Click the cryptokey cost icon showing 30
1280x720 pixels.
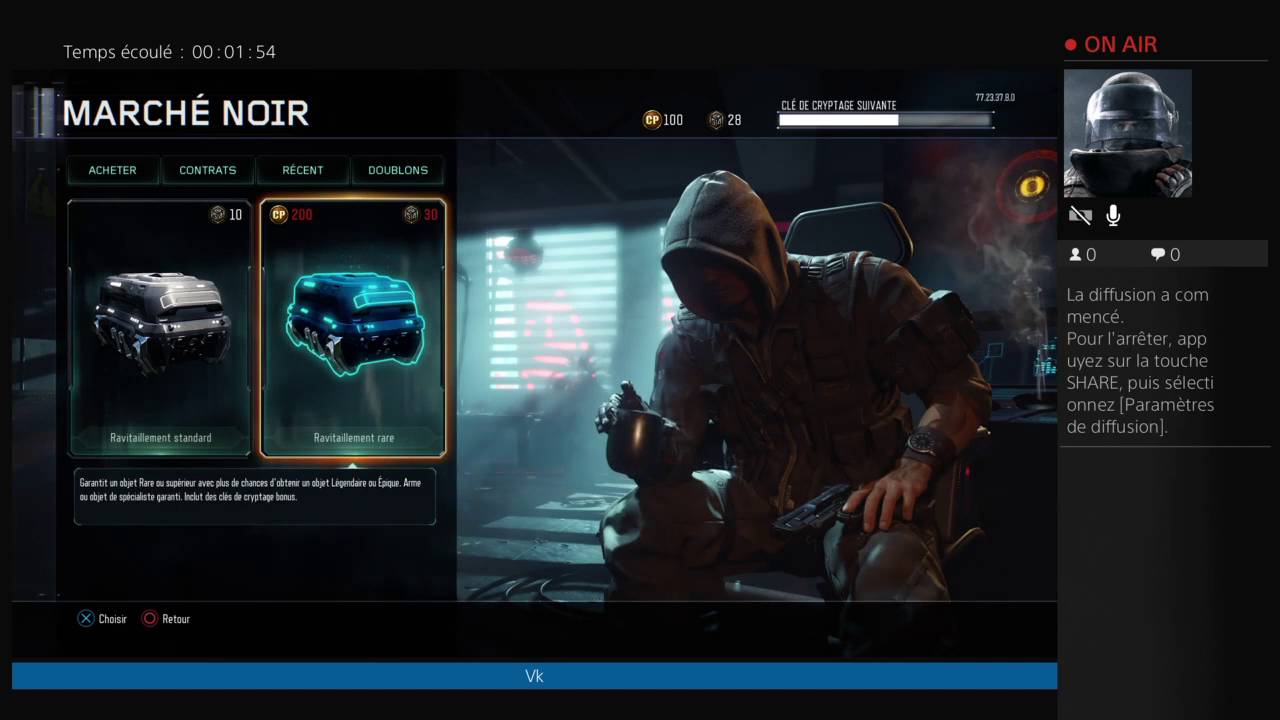tap(411, 215)
